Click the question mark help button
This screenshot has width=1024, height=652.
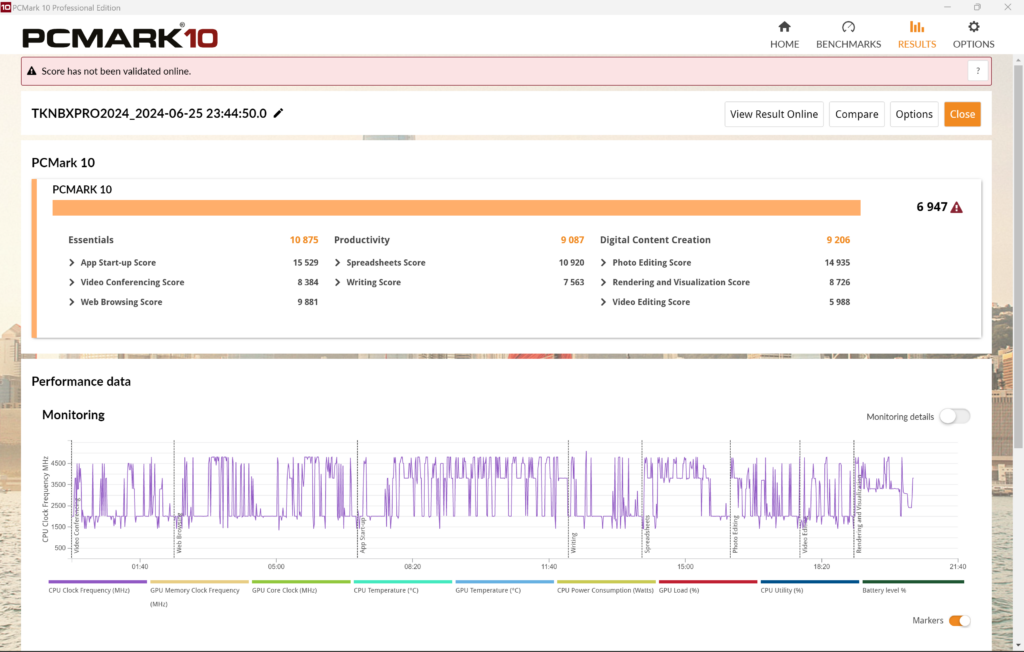point(978,71)
